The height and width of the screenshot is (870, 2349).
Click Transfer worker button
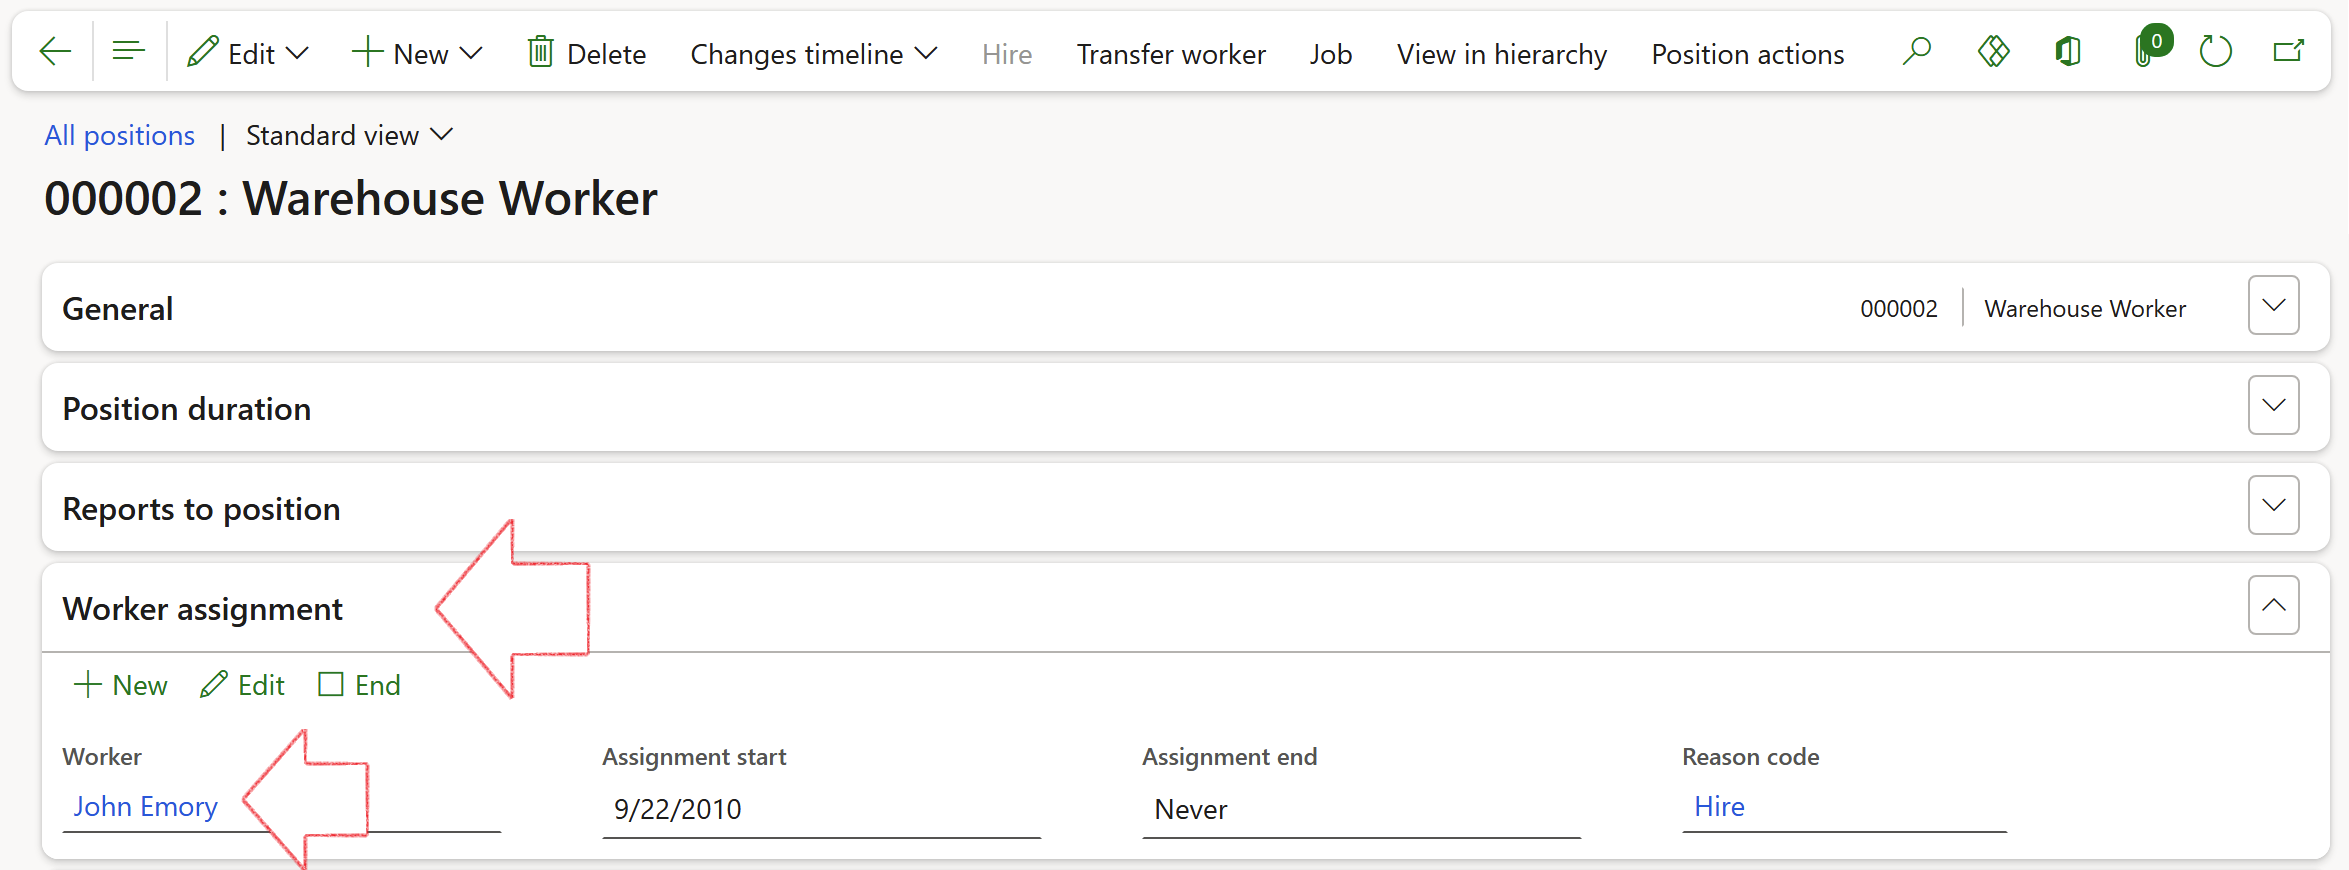[1170, 54]
